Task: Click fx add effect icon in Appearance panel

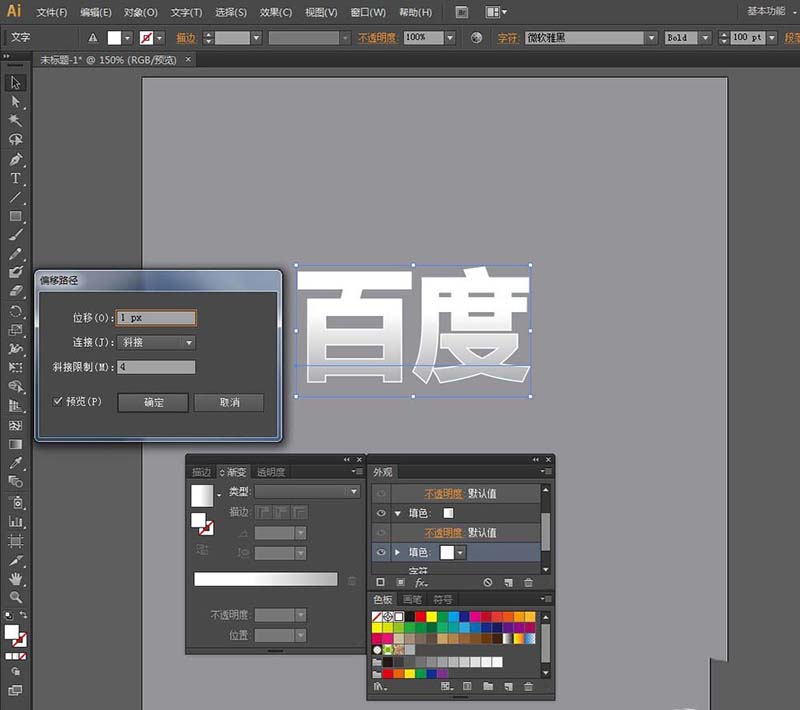Action: point(421,582)
